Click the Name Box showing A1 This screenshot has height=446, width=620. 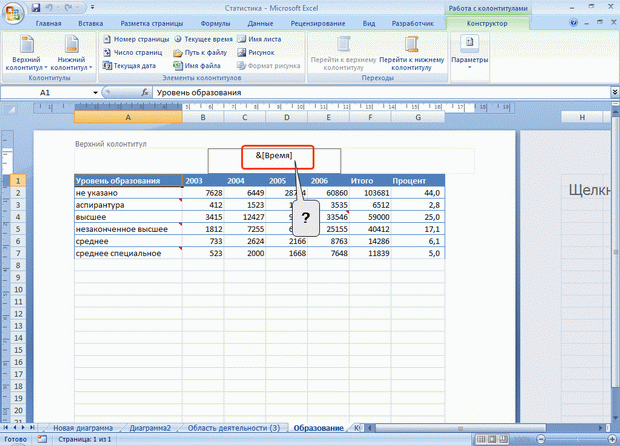[45, 93]
